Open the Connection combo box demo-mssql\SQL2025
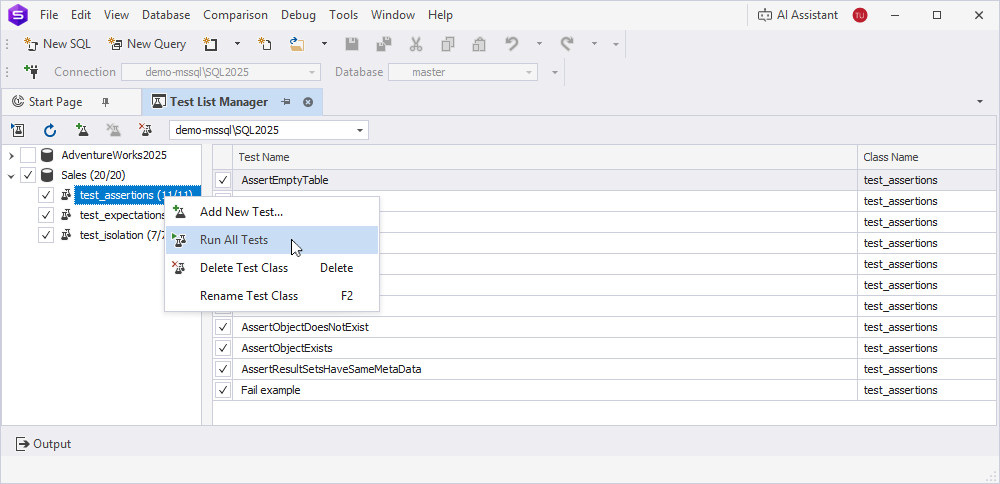The width and height of the screenshot is (1000, 484). [221, 72]
